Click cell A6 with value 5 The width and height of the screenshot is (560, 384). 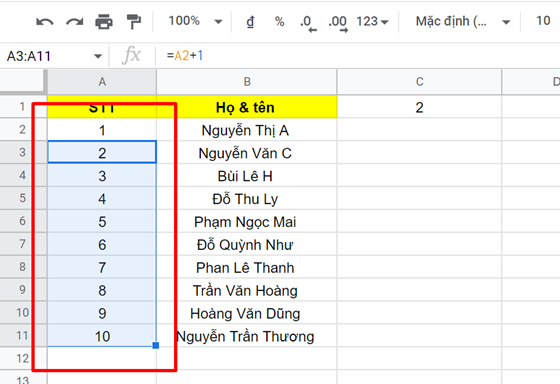tap(102, 221)
